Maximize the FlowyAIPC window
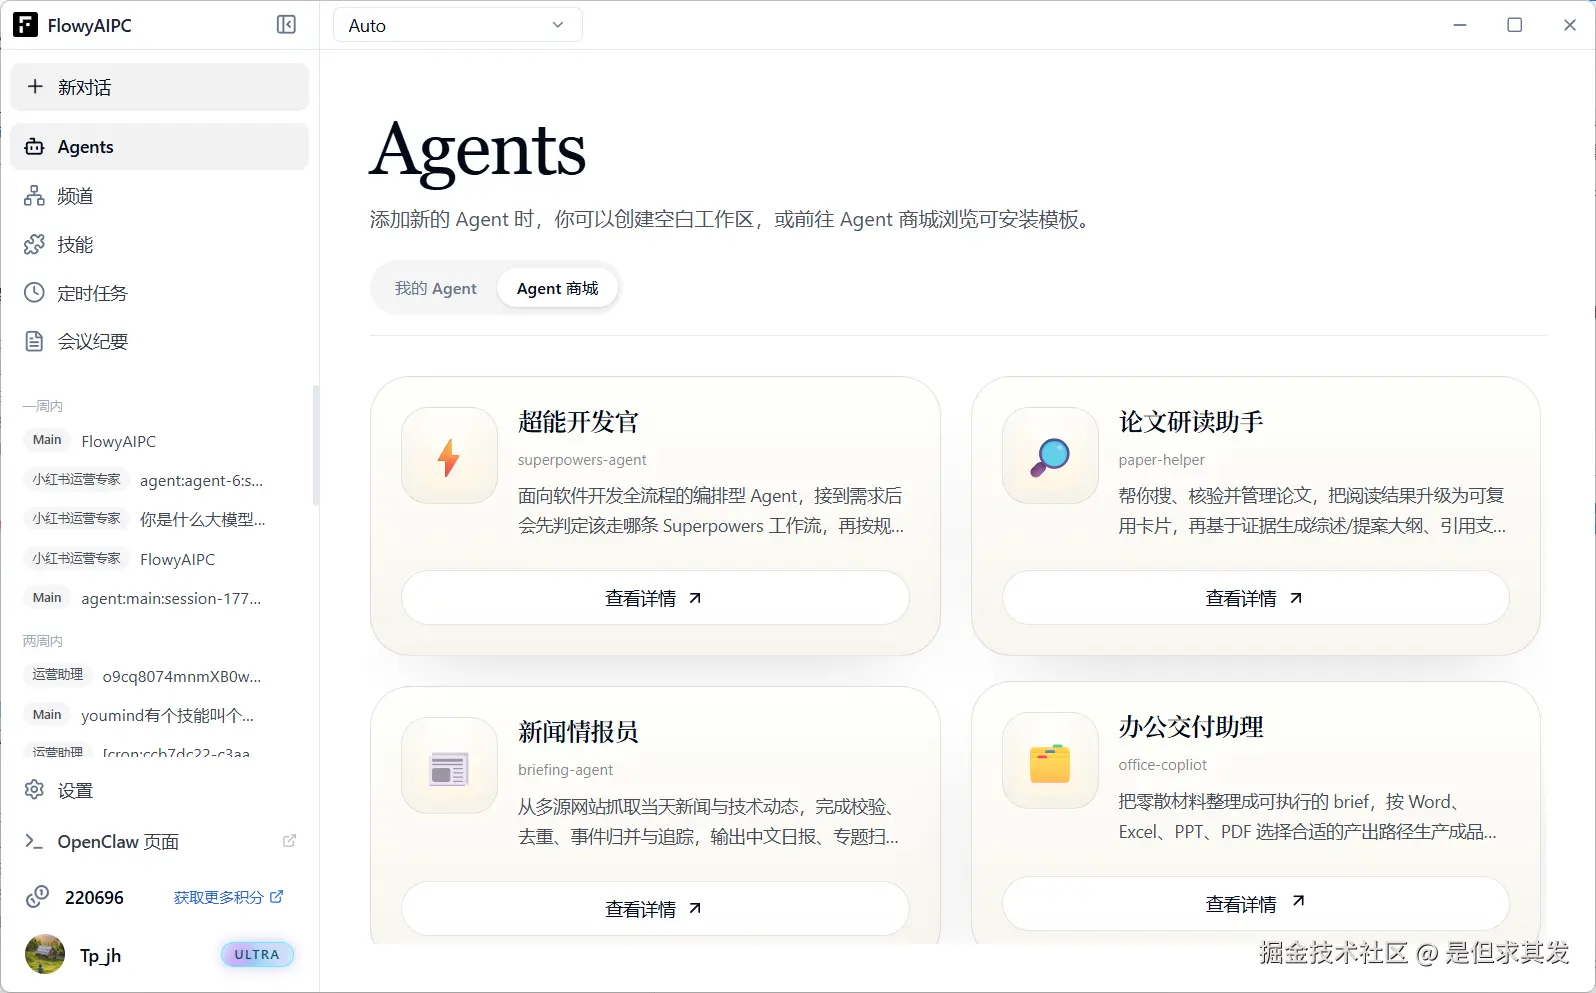This screenshot has height=993, width=1596. [x=1515, y=25]
